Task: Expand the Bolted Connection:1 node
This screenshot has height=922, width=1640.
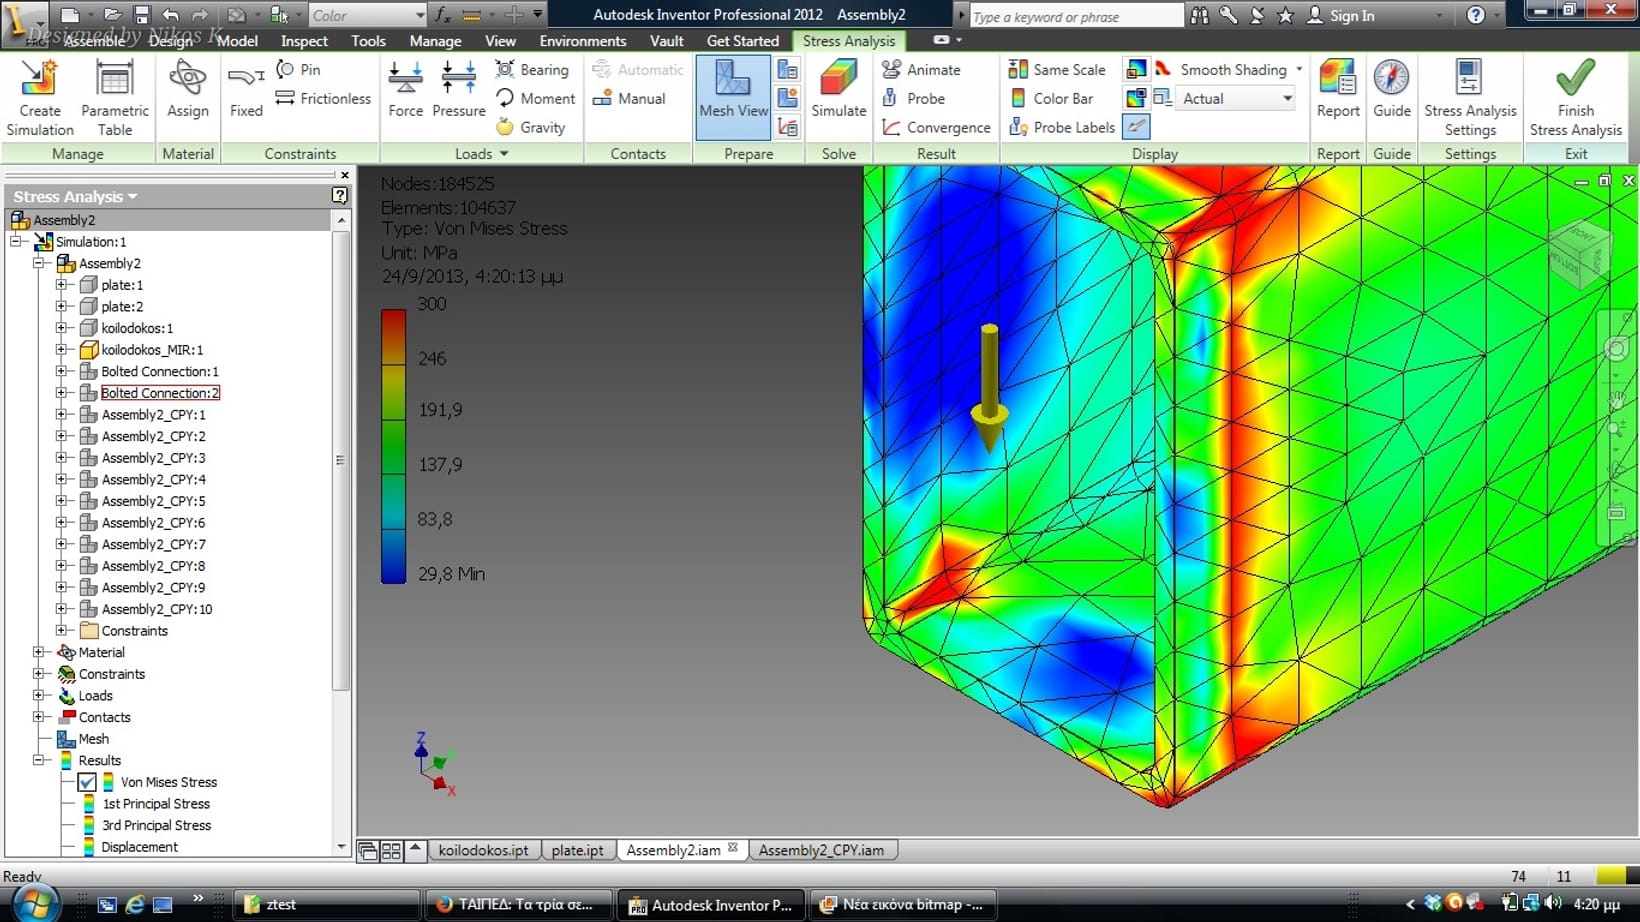Action: [x=62, y=371]
